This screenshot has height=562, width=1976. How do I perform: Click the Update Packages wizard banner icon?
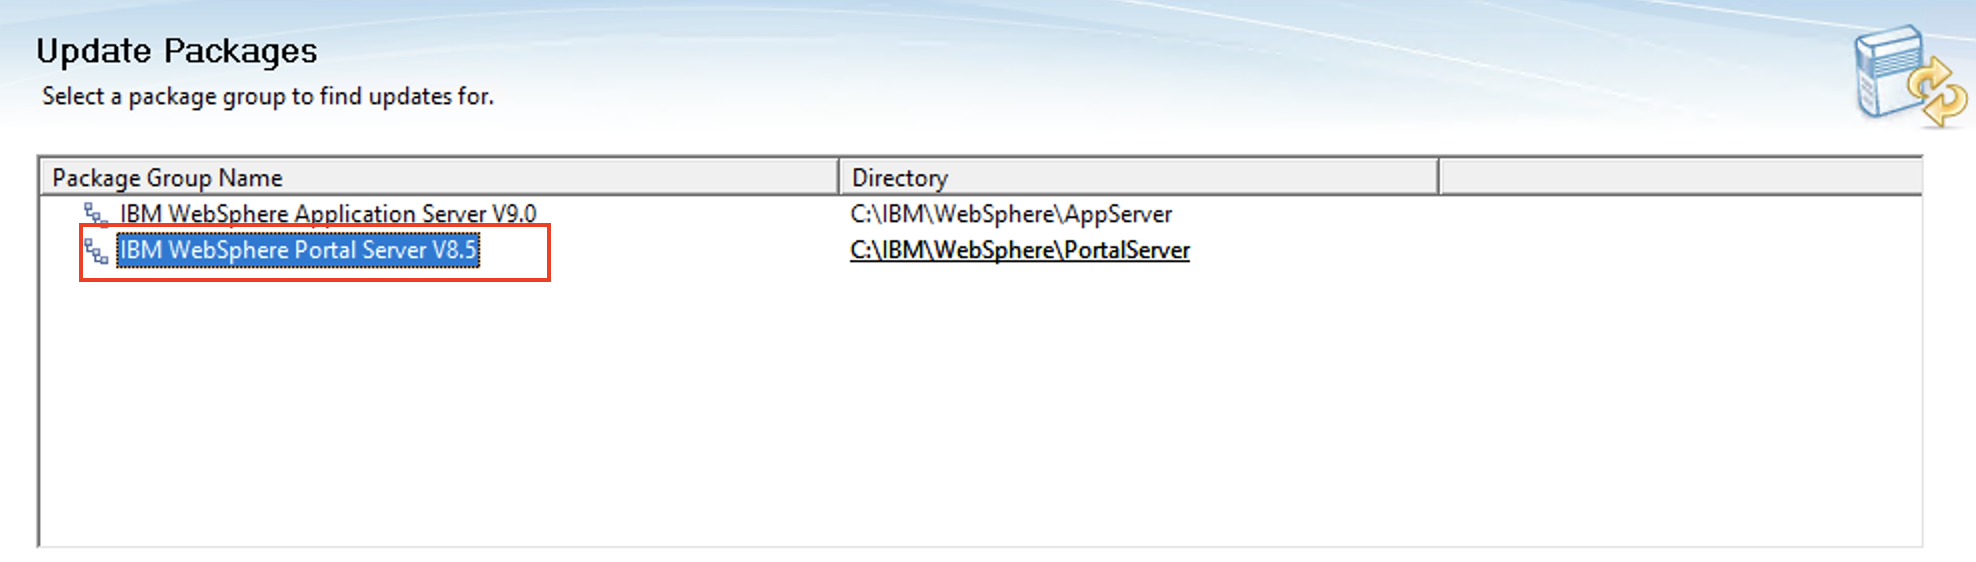[x=1909, y=77]
